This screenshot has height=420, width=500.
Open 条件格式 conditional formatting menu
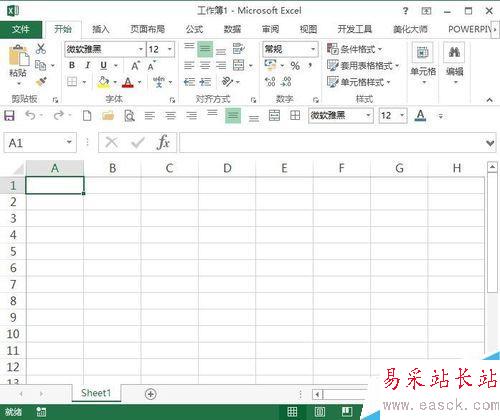[355, 49]
